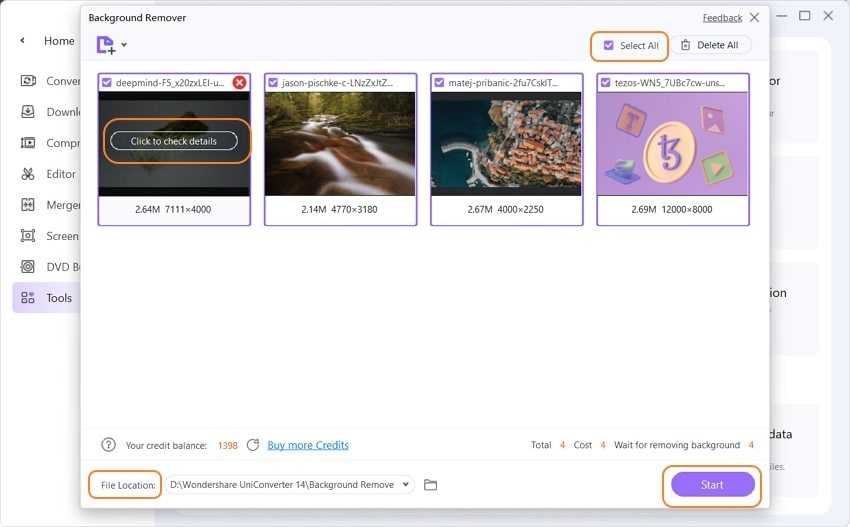Open the Buy more Credits link
850x527 pixels.
tap(308, 445)
